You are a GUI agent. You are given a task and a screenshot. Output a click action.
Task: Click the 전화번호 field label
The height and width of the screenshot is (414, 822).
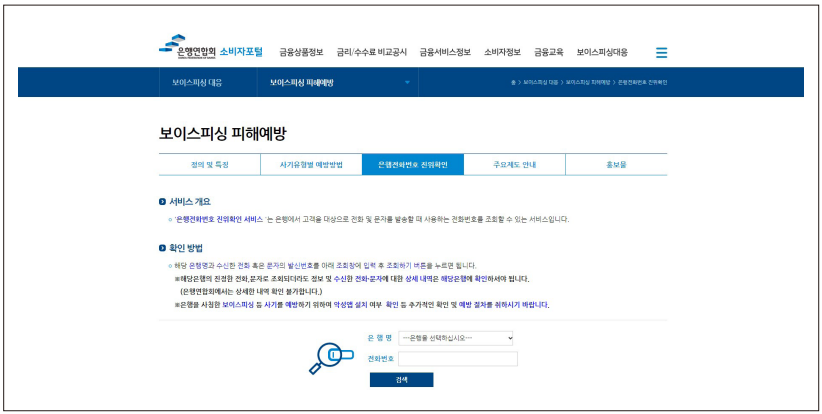click(x=381, y=359)
